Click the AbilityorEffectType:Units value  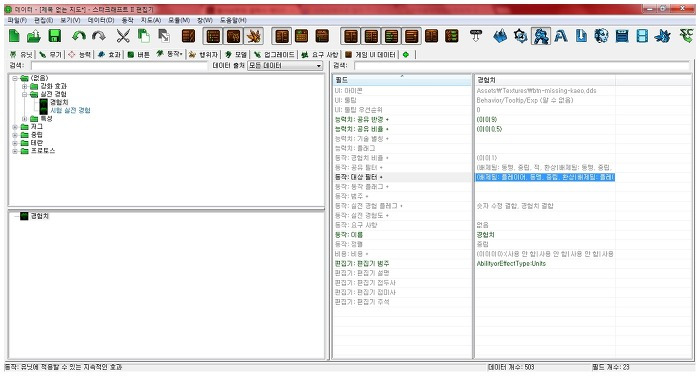point(511,263)
